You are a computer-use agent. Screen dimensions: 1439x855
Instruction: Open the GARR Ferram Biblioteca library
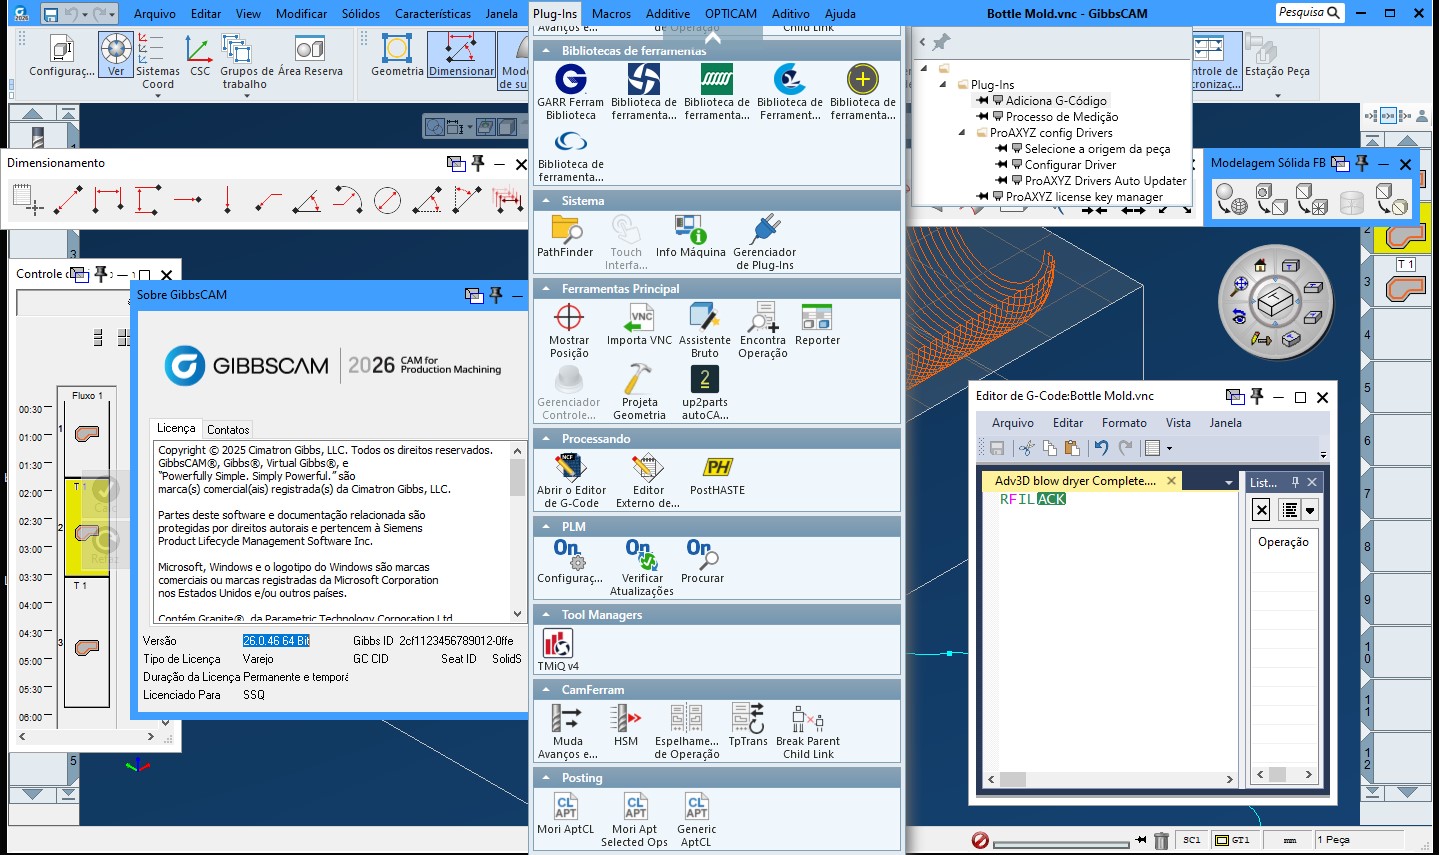point(570,80)
